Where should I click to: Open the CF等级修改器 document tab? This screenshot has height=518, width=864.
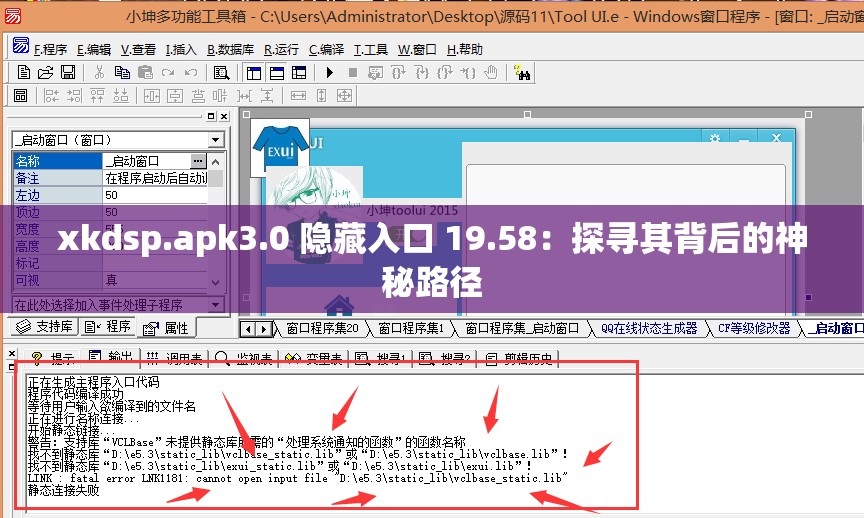pyautogui.click(x=754, y=328)
